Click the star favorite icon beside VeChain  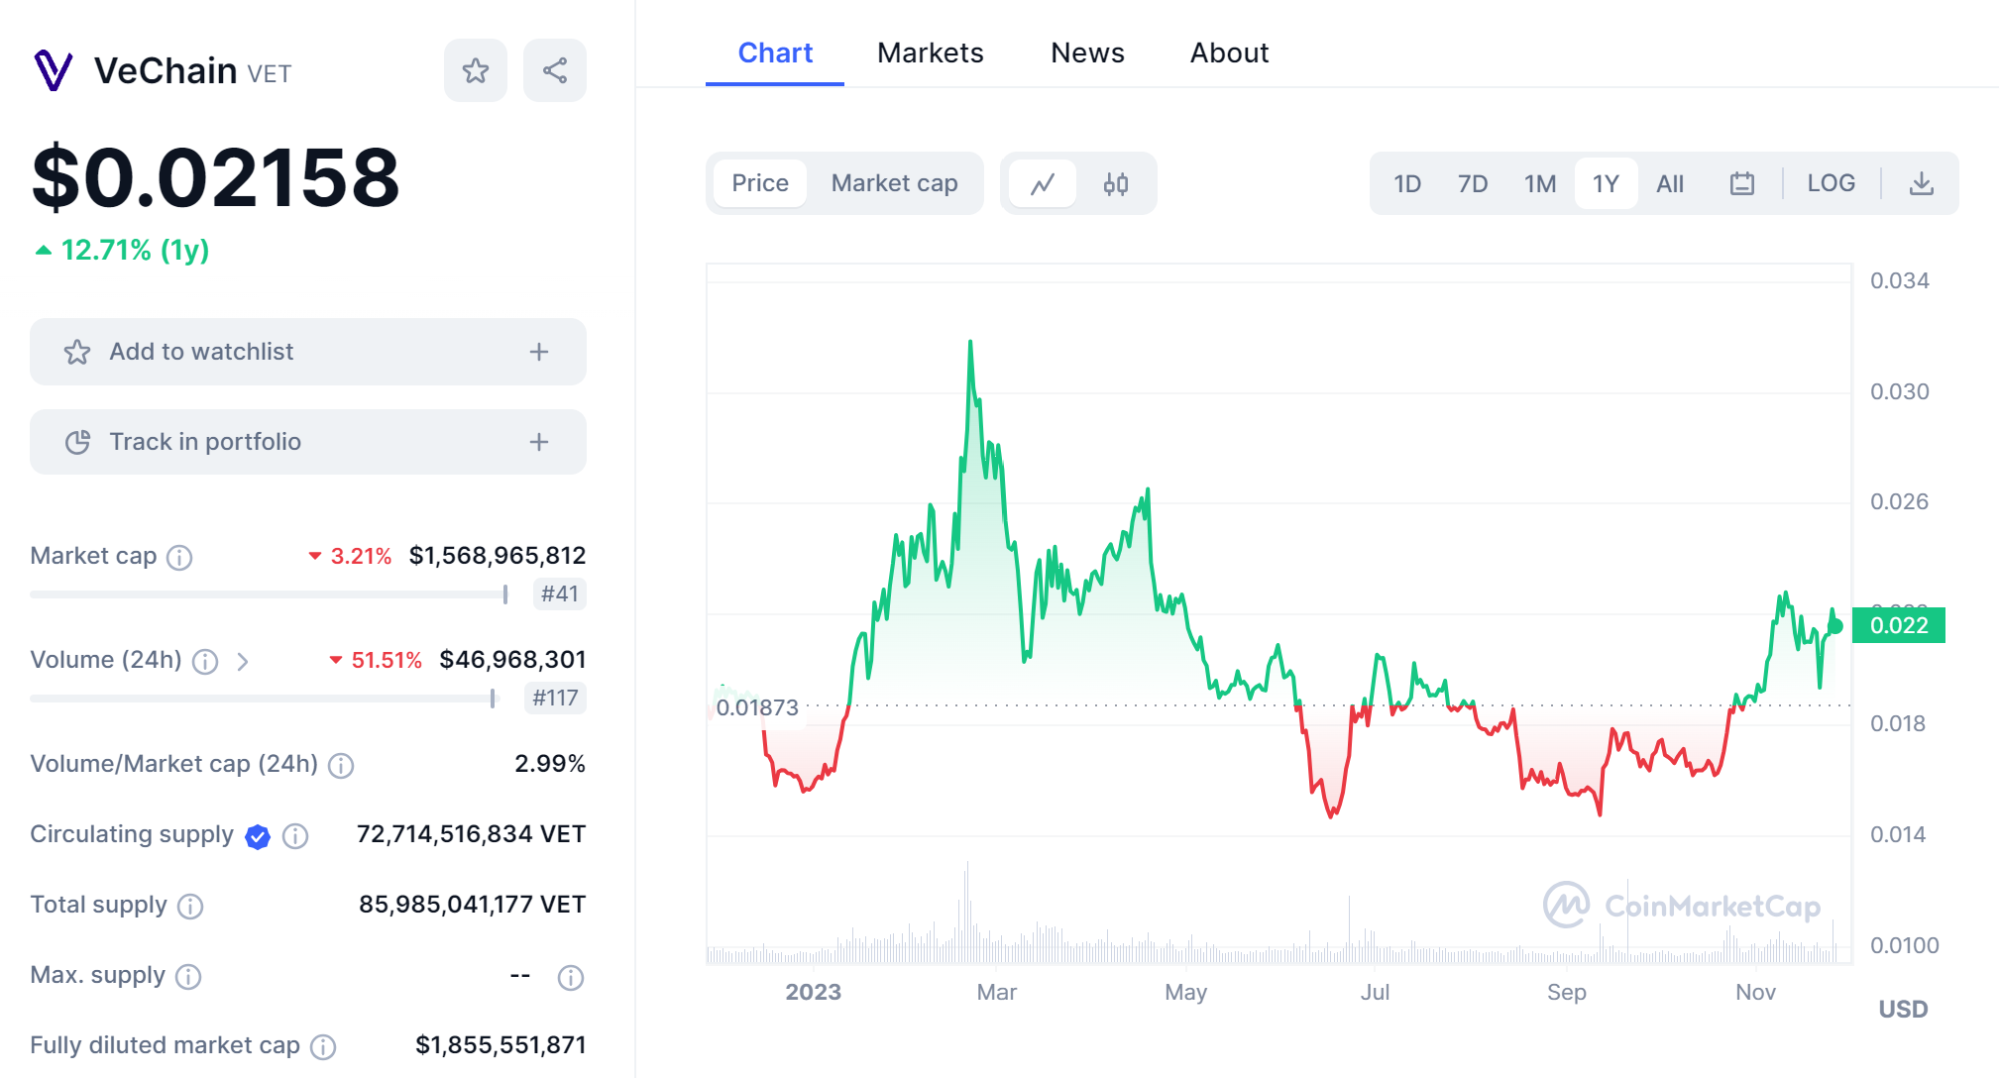(x=475, y=71)
